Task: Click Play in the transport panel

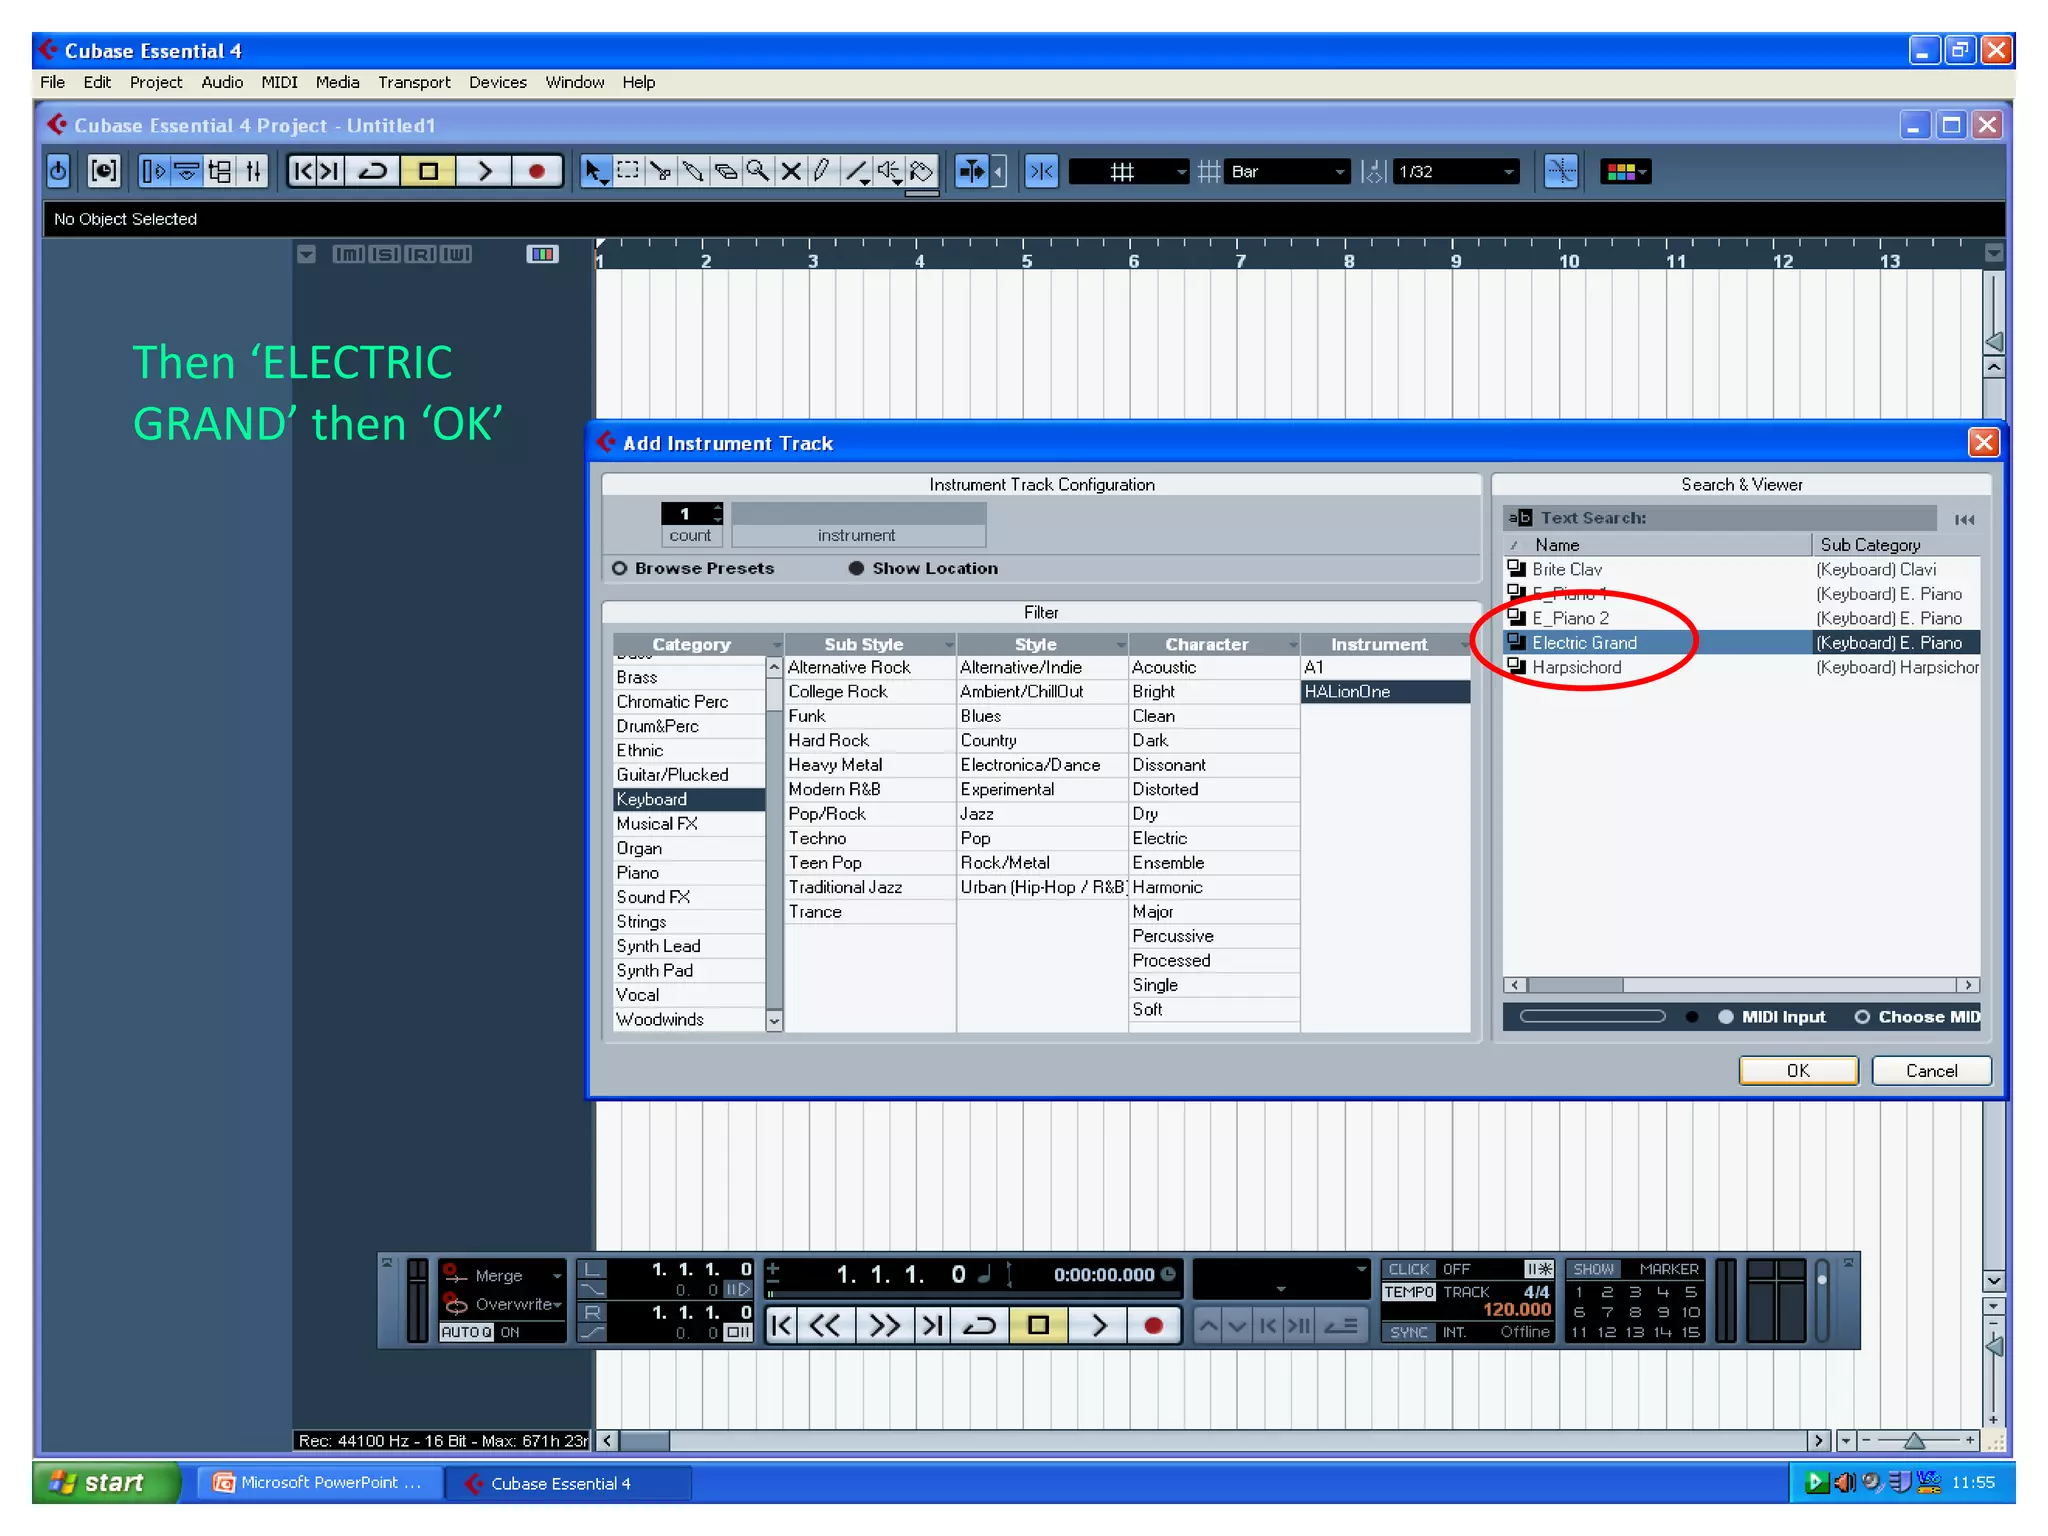Action: pos(1099,1326)
